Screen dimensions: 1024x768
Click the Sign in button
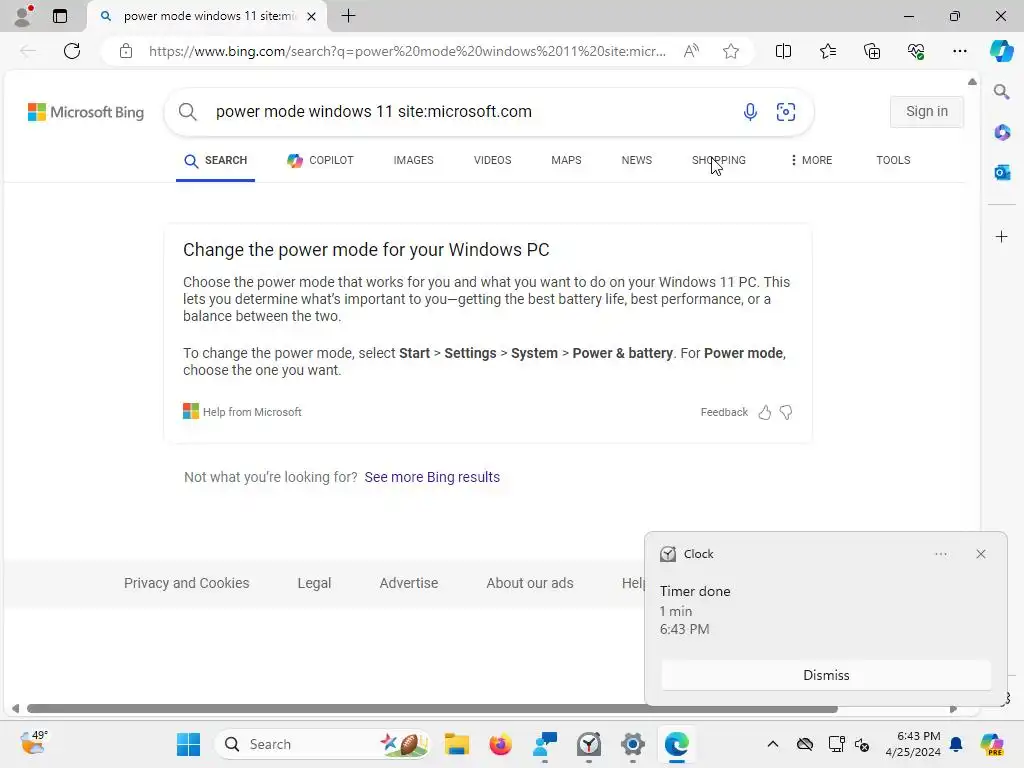[927, 112]
